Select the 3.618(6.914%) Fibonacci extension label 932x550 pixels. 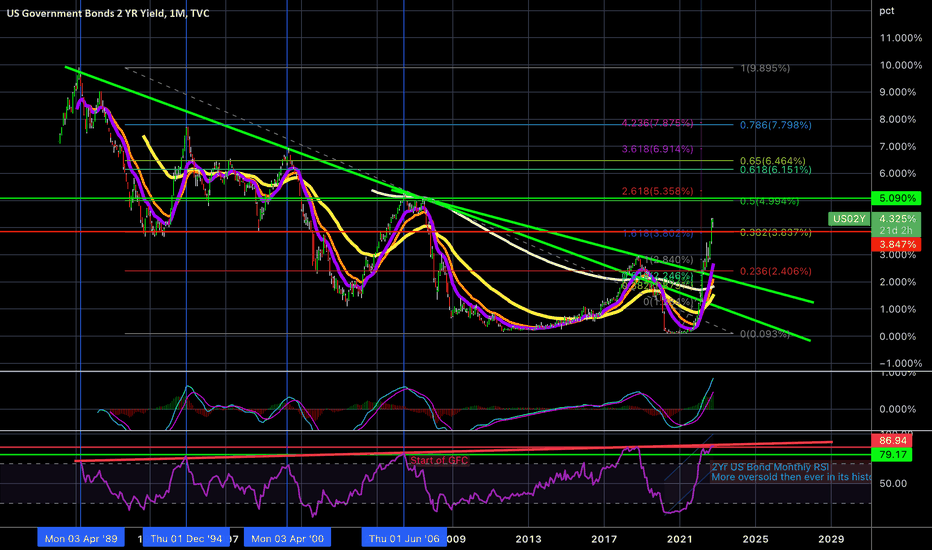pyautogui.click(x=657, y=149)
